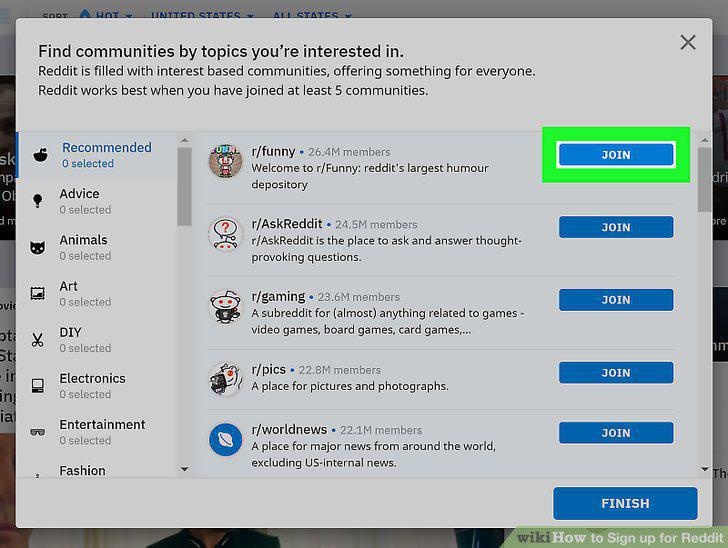This screenshot has height=548, width=728.
Task: Click the r/gaming community avatar
Action: coord(225,307)
